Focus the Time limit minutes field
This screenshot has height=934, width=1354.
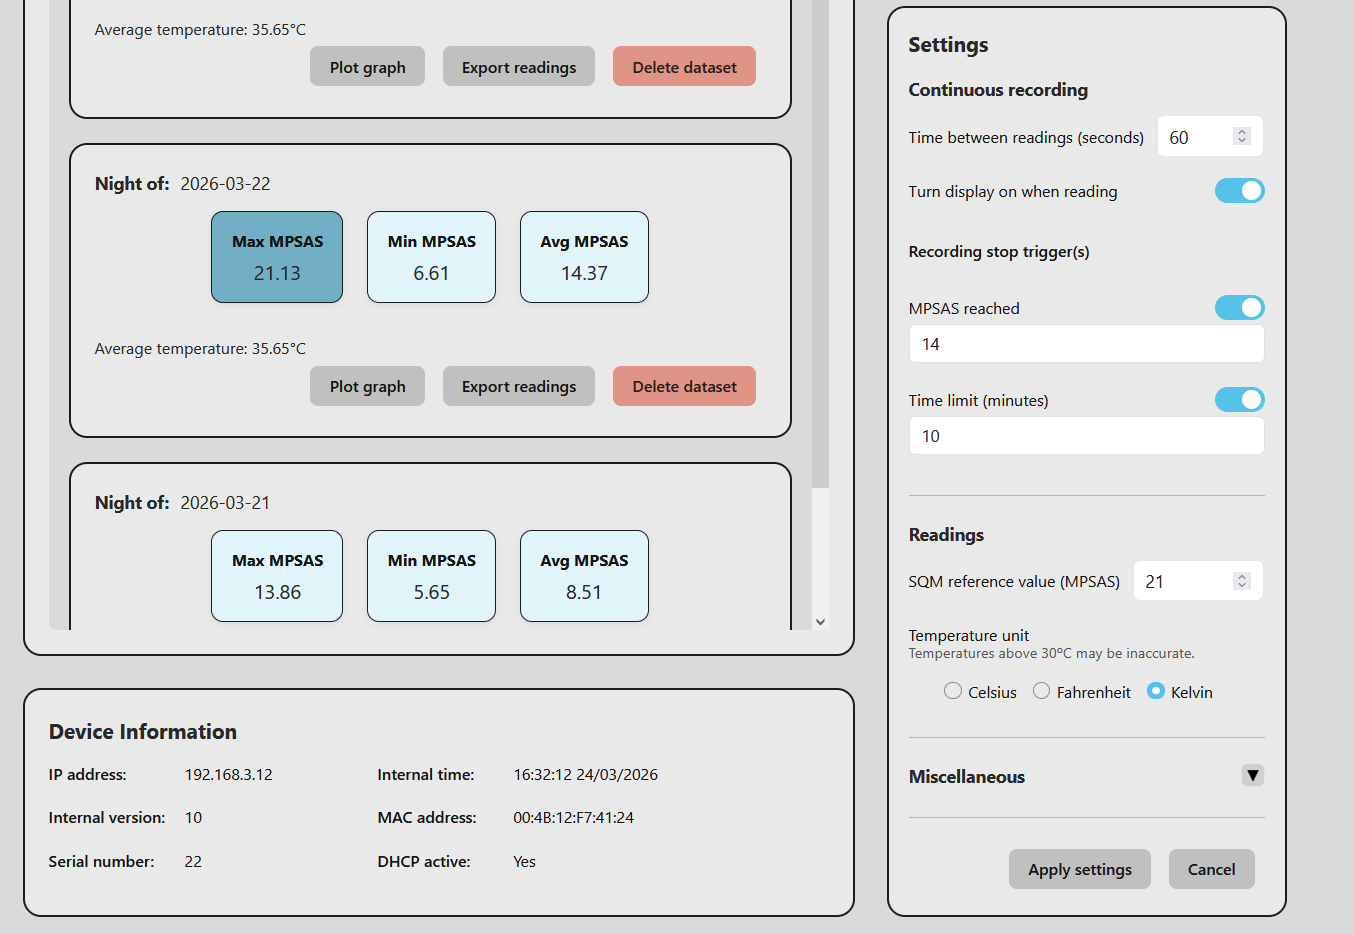1085,436
